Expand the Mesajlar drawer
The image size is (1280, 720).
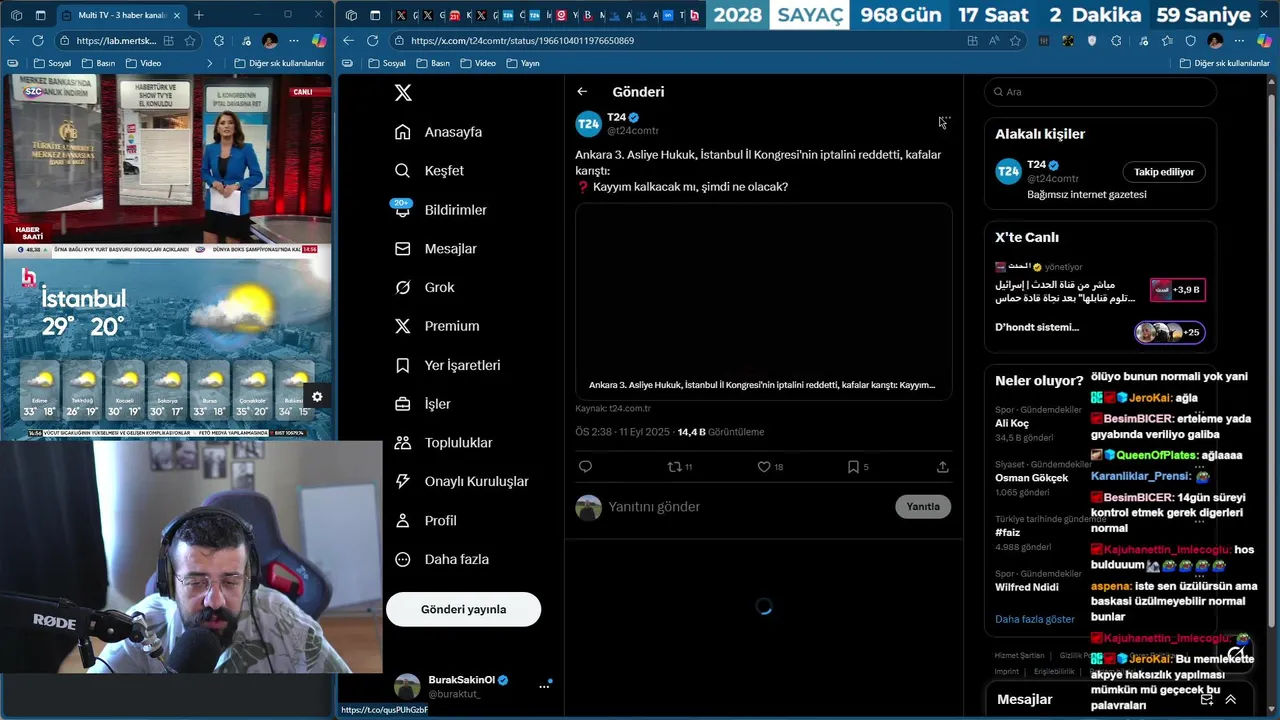point(1230,700)
